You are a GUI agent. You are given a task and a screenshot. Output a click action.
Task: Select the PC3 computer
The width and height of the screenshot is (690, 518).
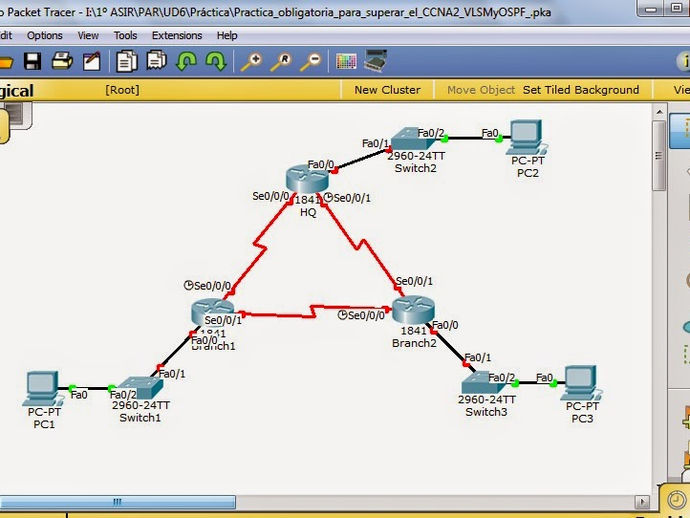click(582, 382)
